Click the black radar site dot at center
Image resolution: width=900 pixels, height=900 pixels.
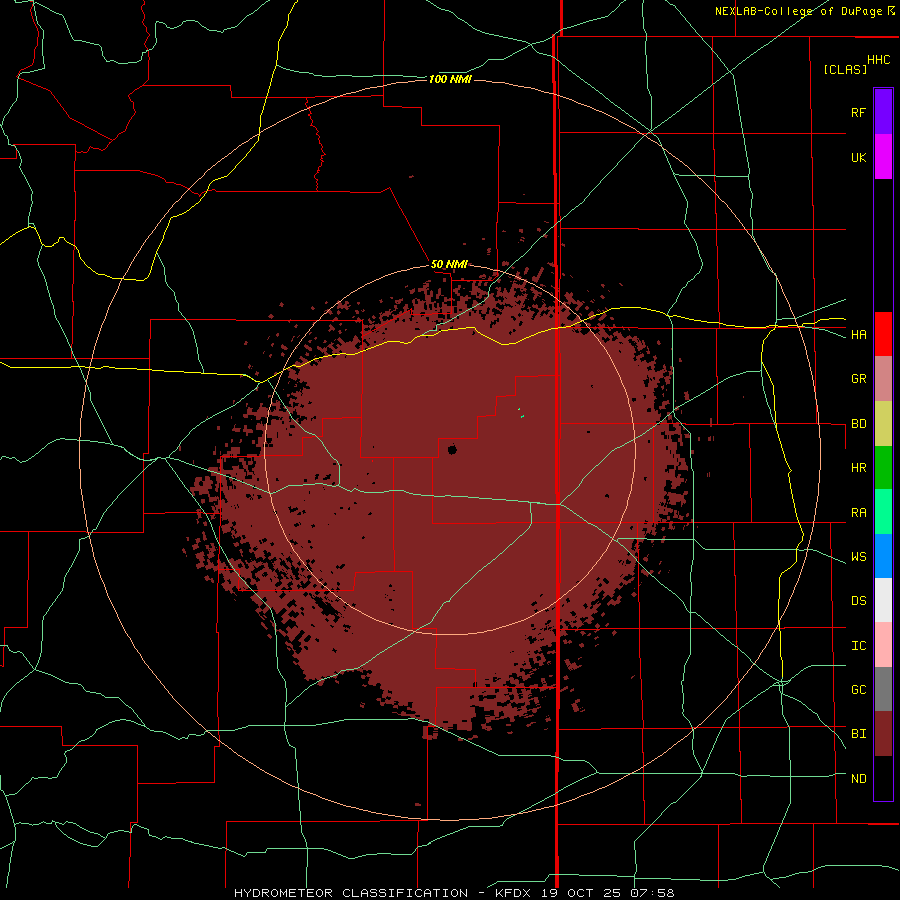[x=452, y=449]
